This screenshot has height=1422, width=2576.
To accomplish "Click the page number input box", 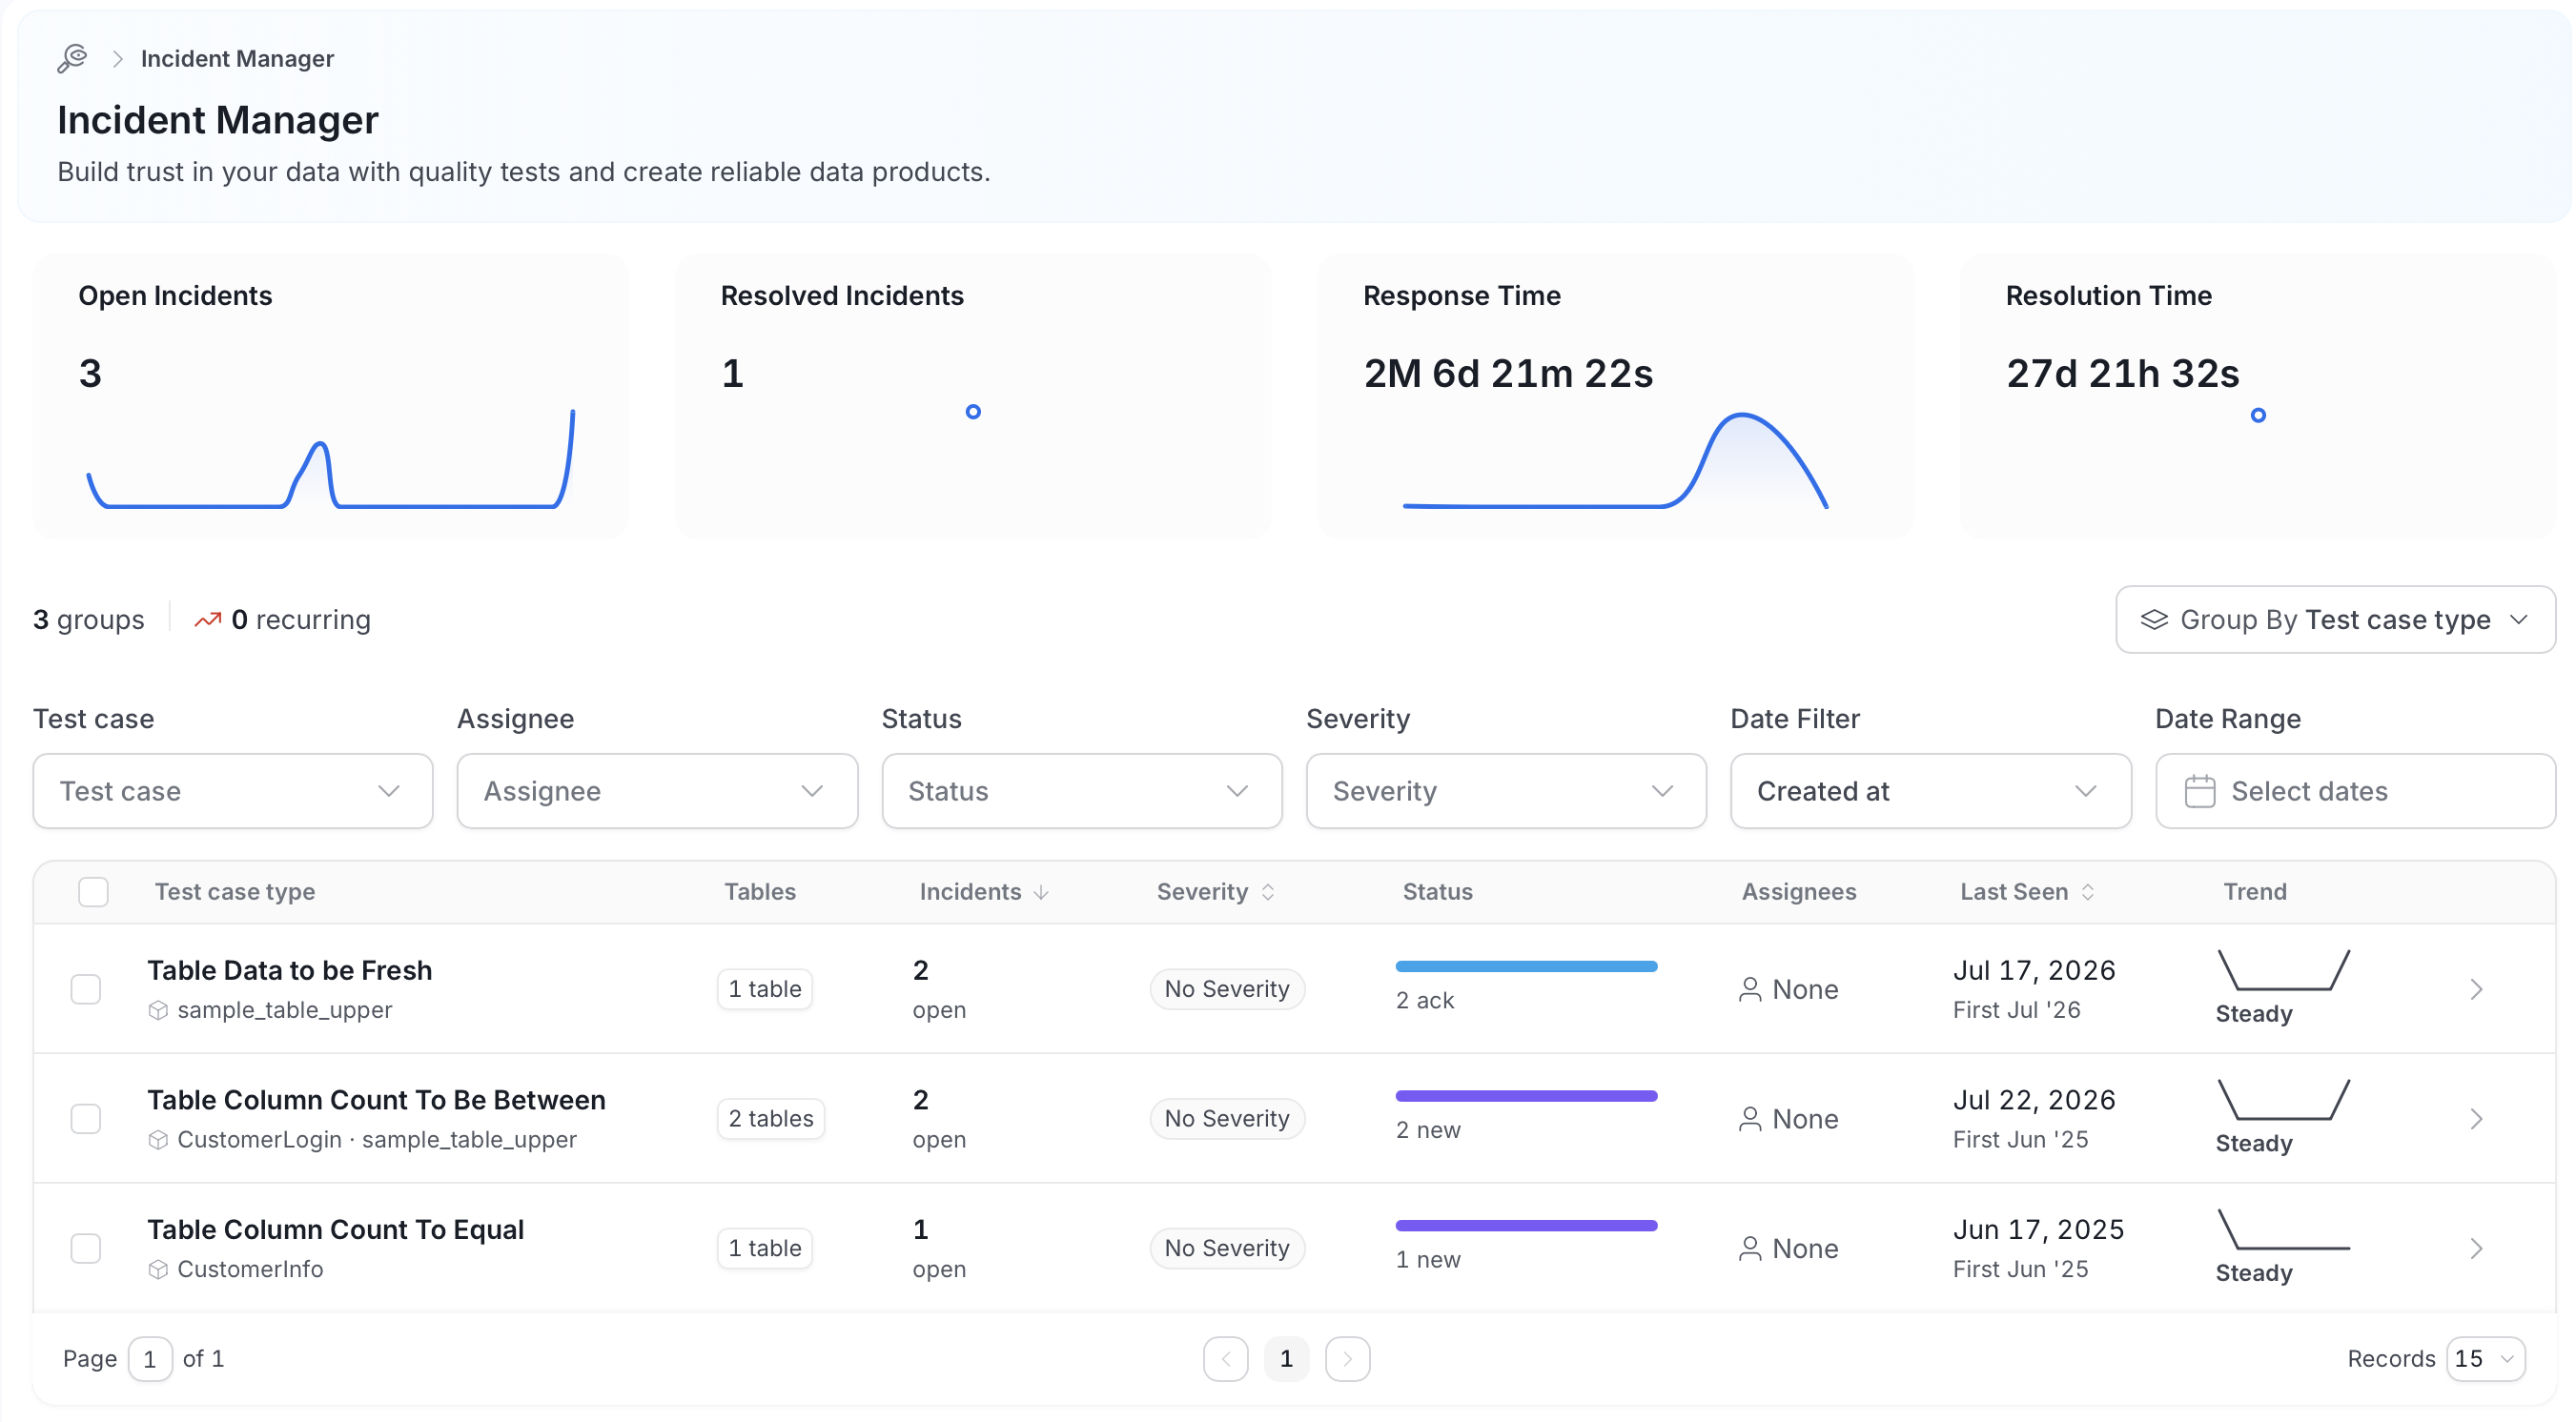I will point(150,1359).
